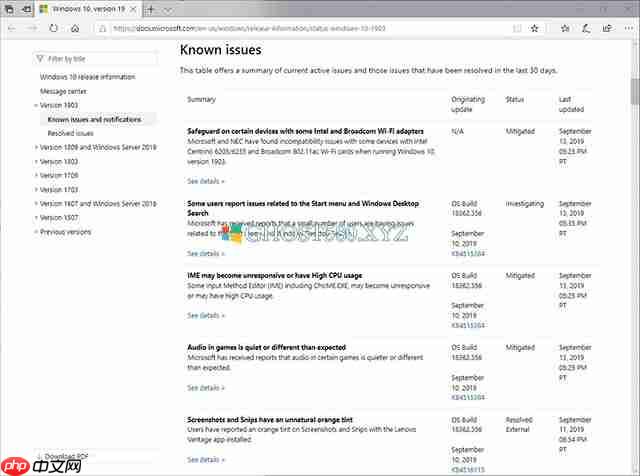Expand Version 1607 and Windows Server 2016
Viewport: 640px width, 476px height.
point(98,203)
